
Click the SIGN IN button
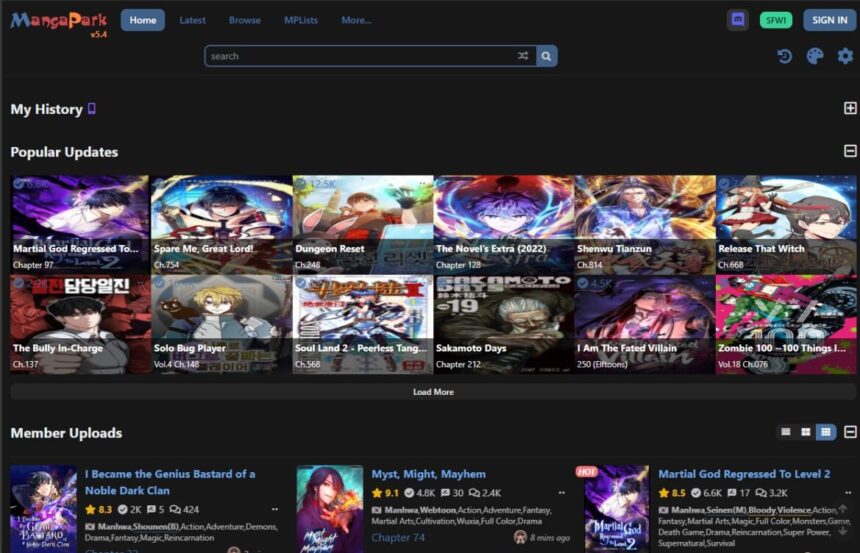(829, 20)
